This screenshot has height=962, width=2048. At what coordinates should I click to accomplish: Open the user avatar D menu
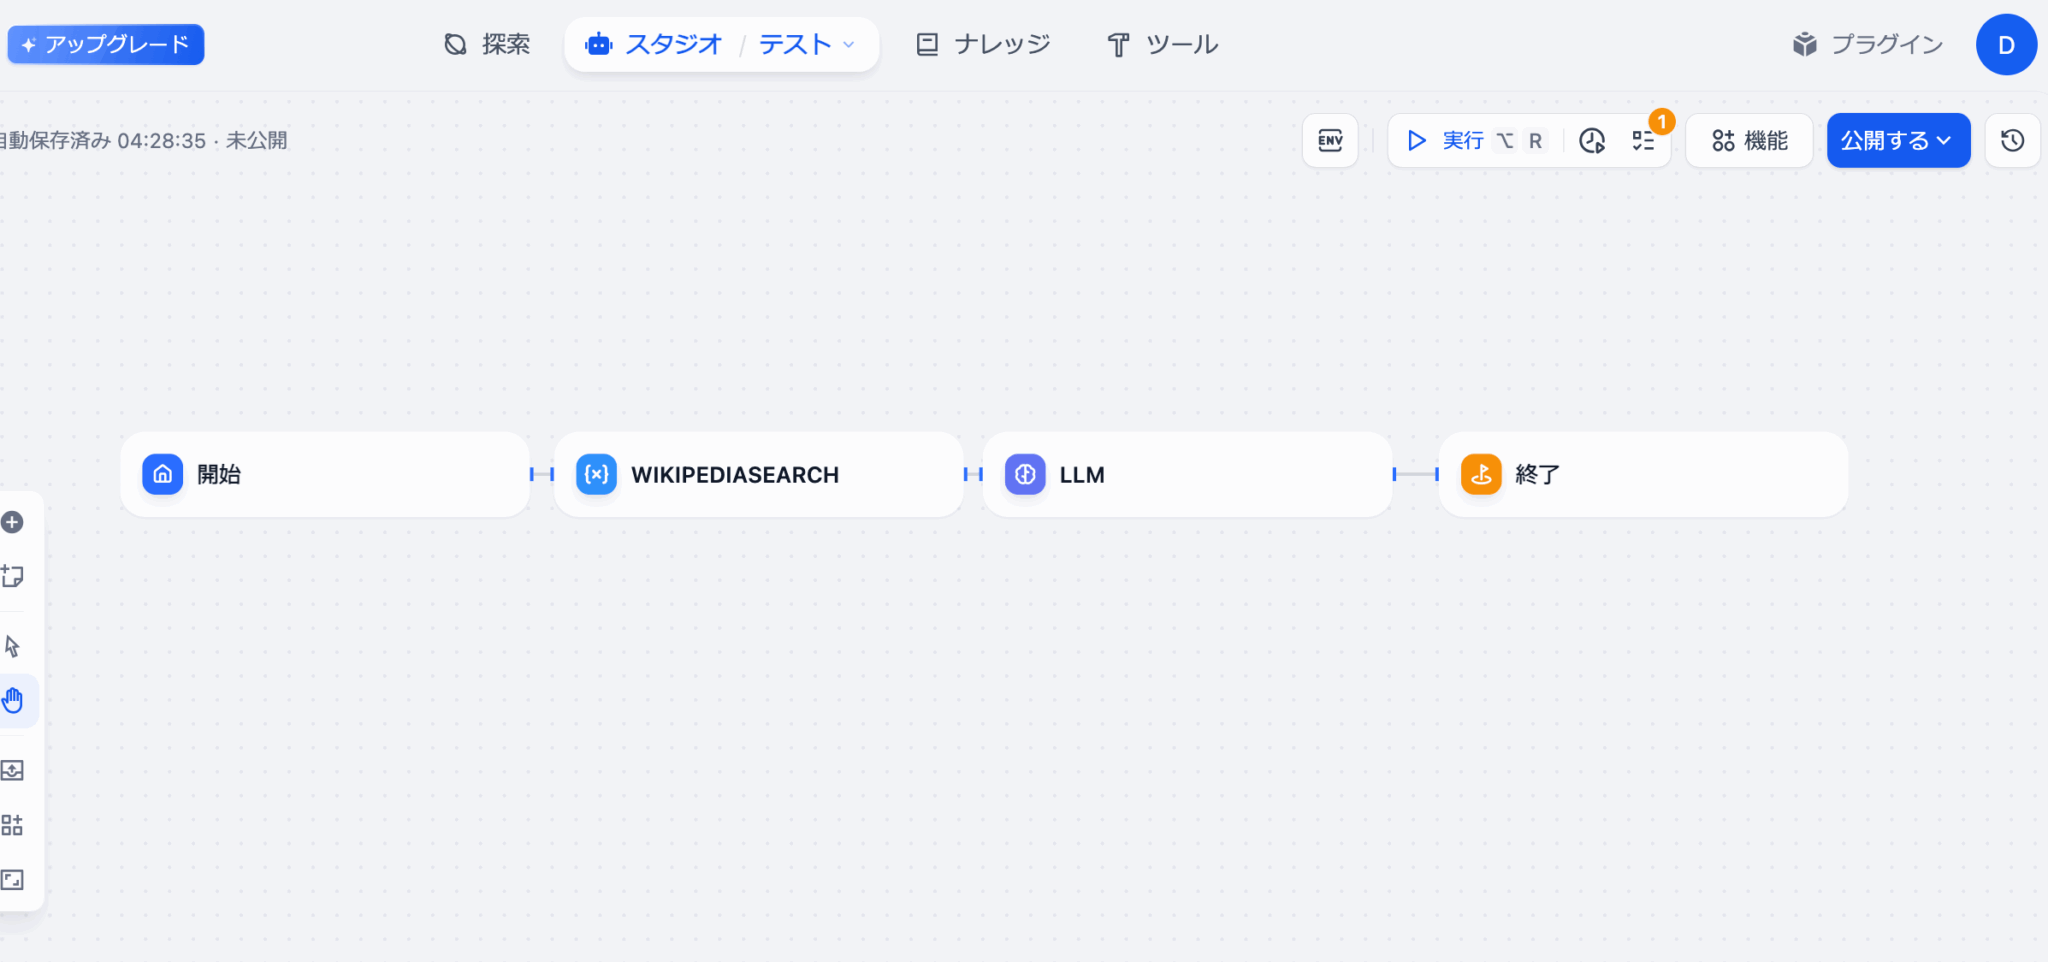click(2006, 45)
